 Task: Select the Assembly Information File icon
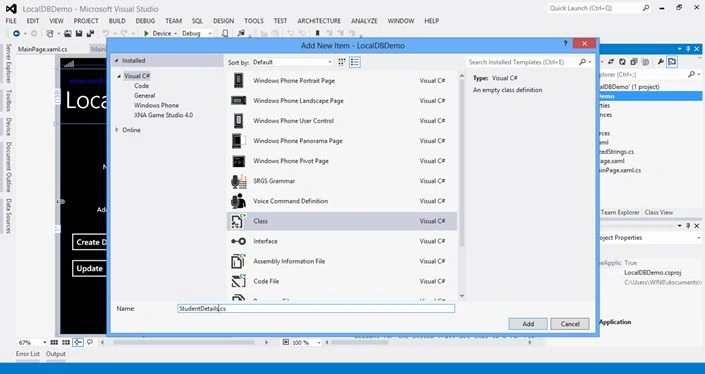[238, 261]
